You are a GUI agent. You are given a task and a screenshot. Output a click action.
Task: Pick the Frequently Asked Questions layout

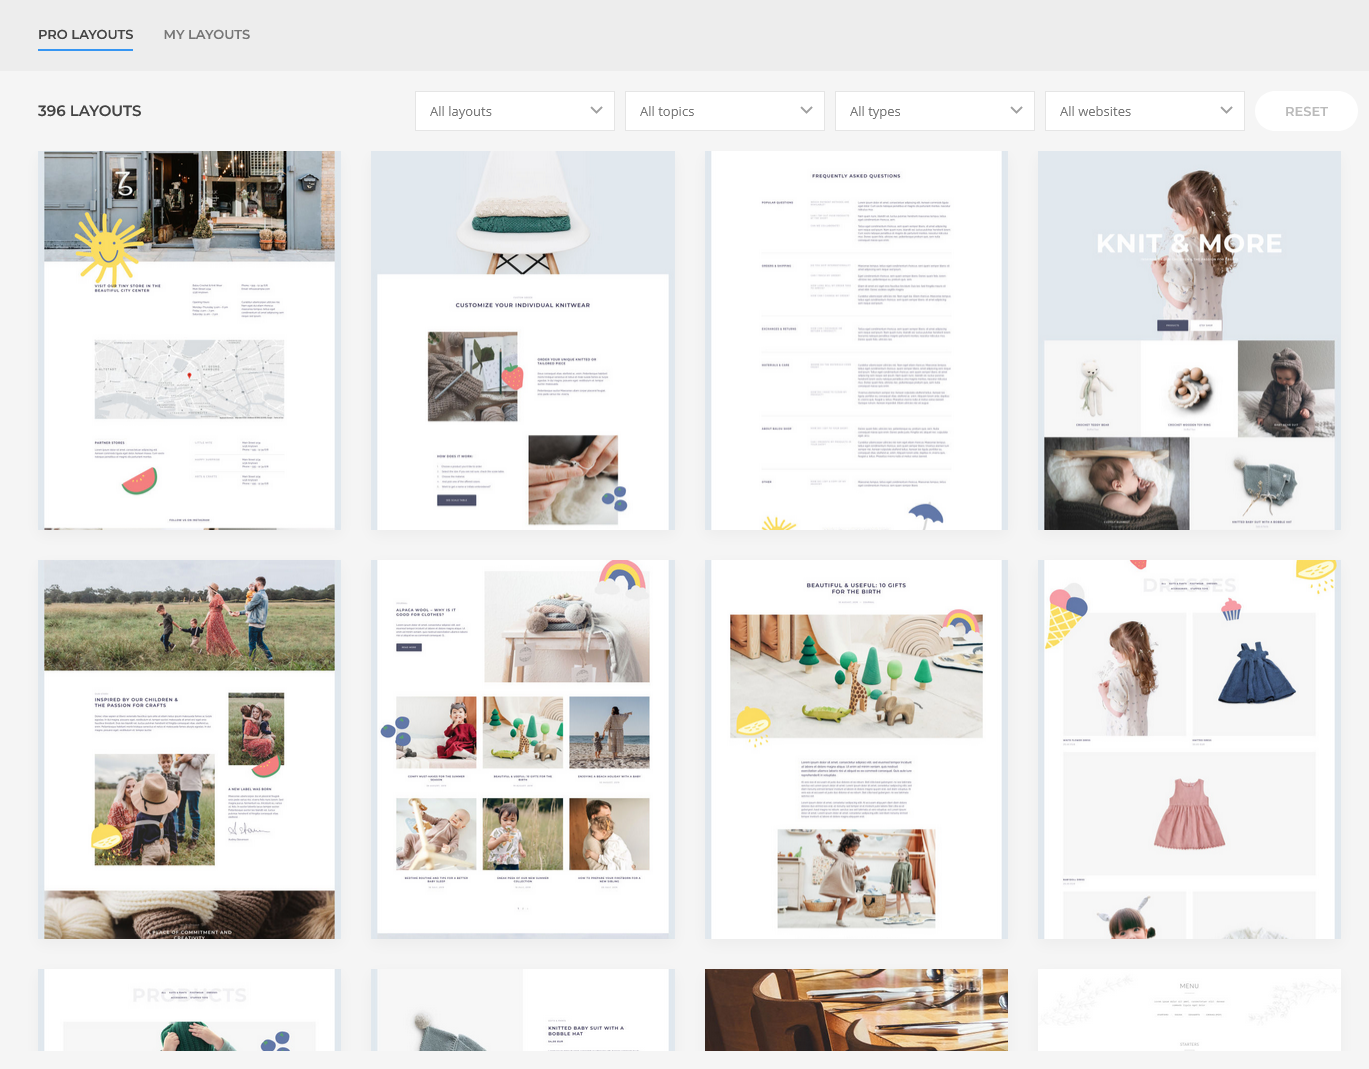(x=856, y=340)
